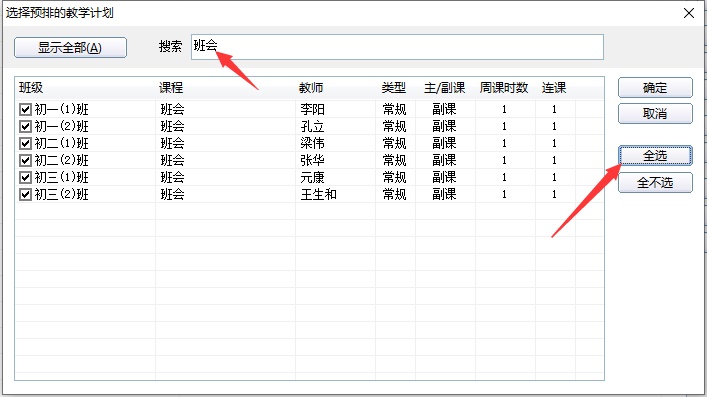Image resolution: width=707 pixels, height=397 pixels.
Task: Deselect everything with 全不选
Action: (655, 183)
